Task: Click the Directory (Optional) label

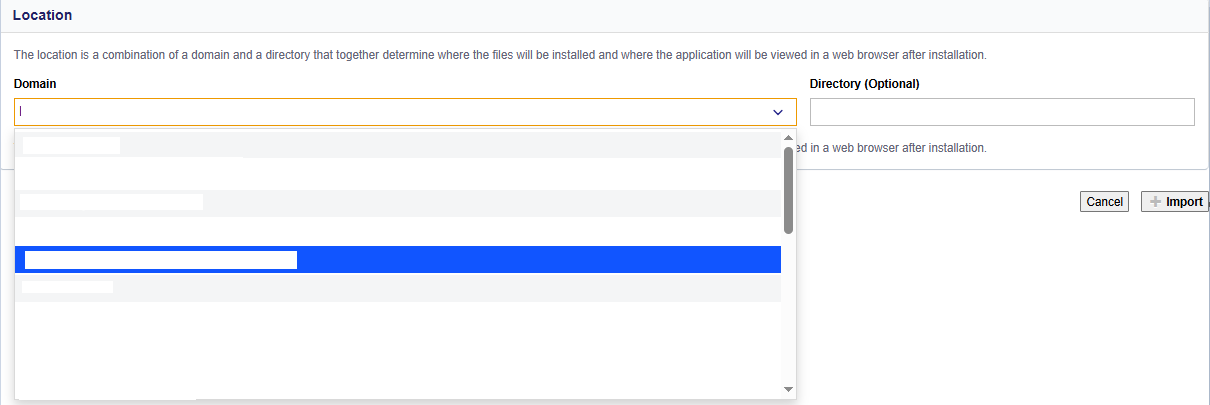Action: 864,84
